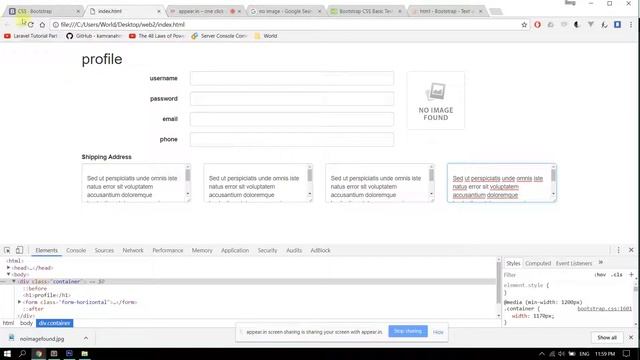The image size is (640, 360).
Task: Open the Audits tab
Action: 294,250
